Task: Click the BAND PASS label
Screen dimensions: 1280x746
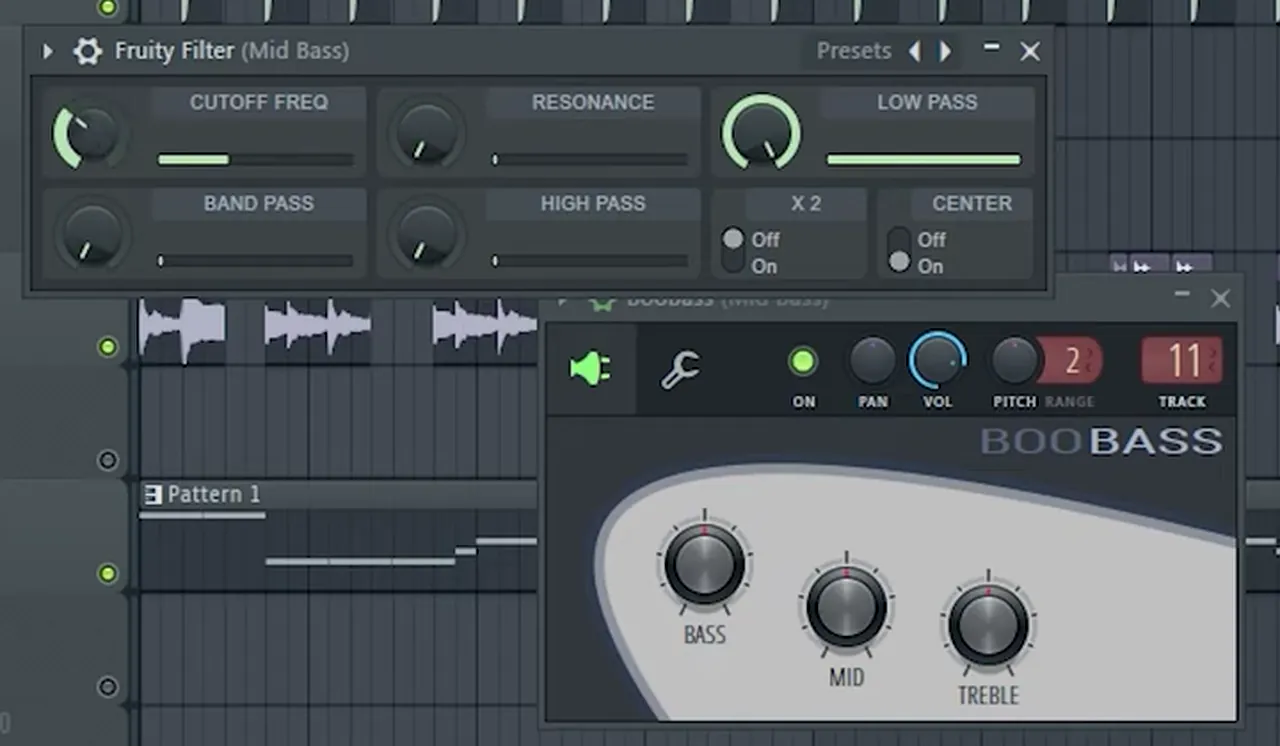Action: pos(259,203)
